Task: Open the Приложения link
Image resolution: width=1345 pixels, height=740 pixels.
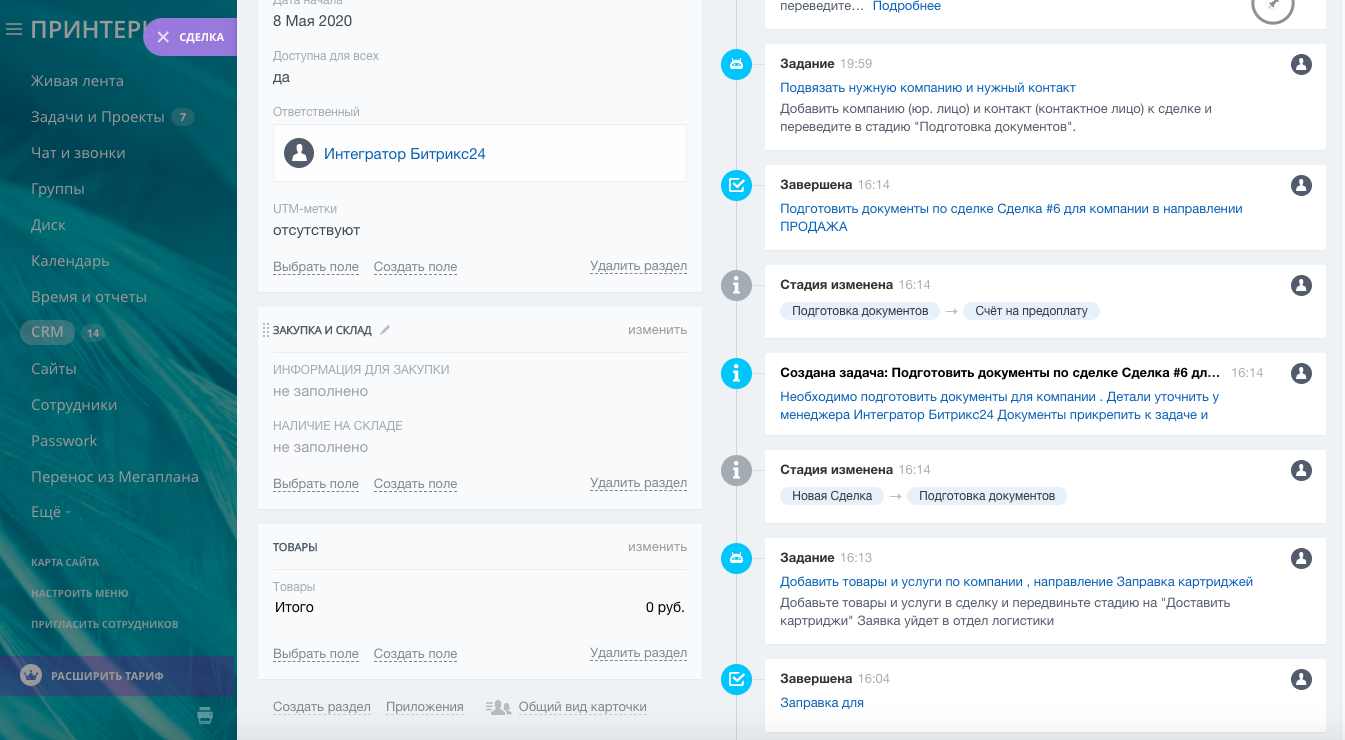Action: [425, 707]
